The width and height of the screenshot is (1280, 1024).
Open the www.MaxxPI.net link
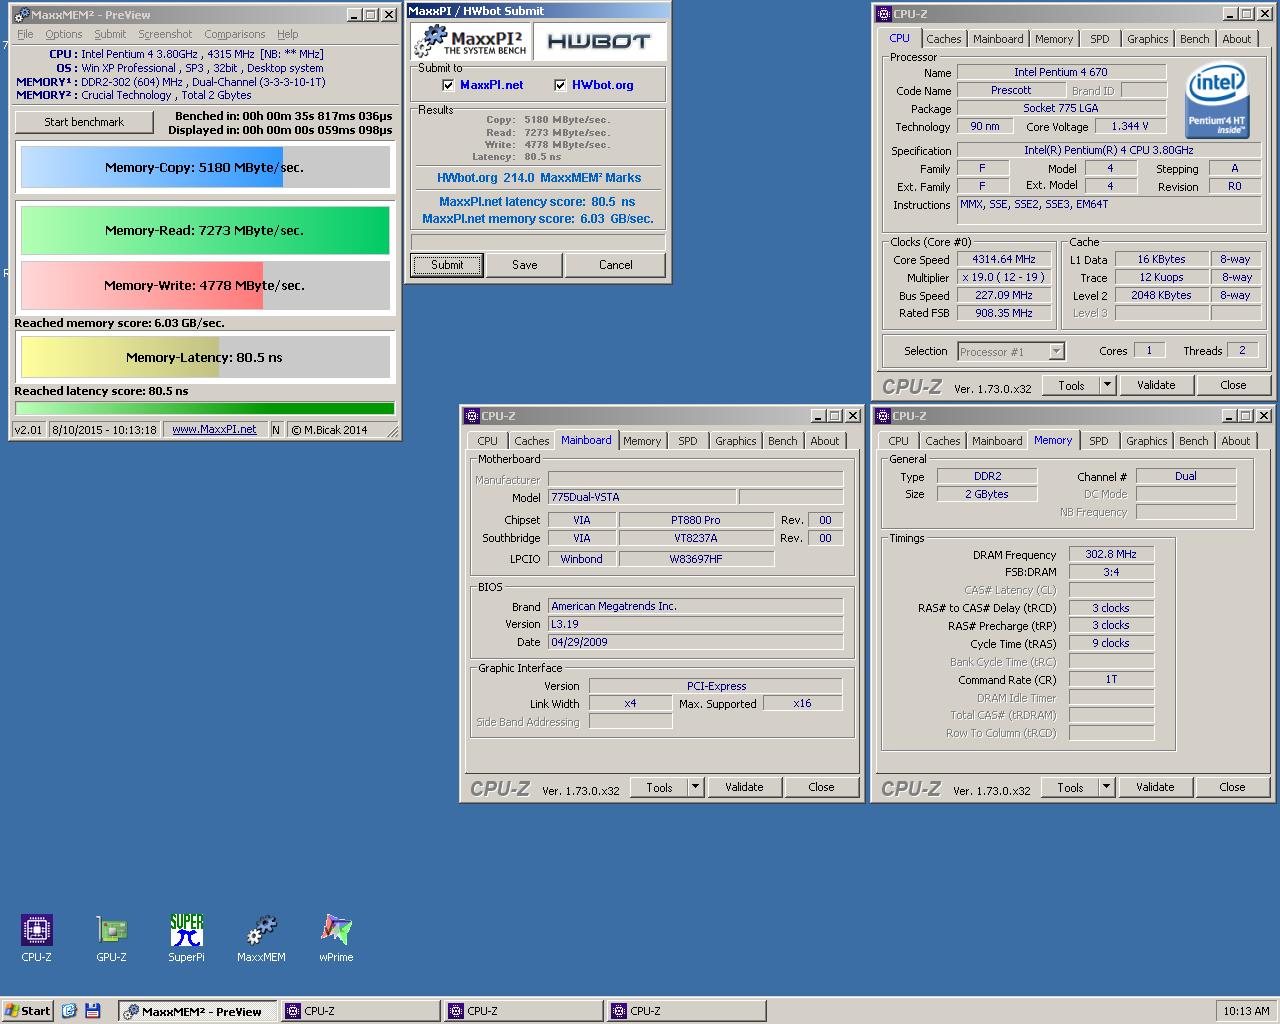click(x=214, y=430)
